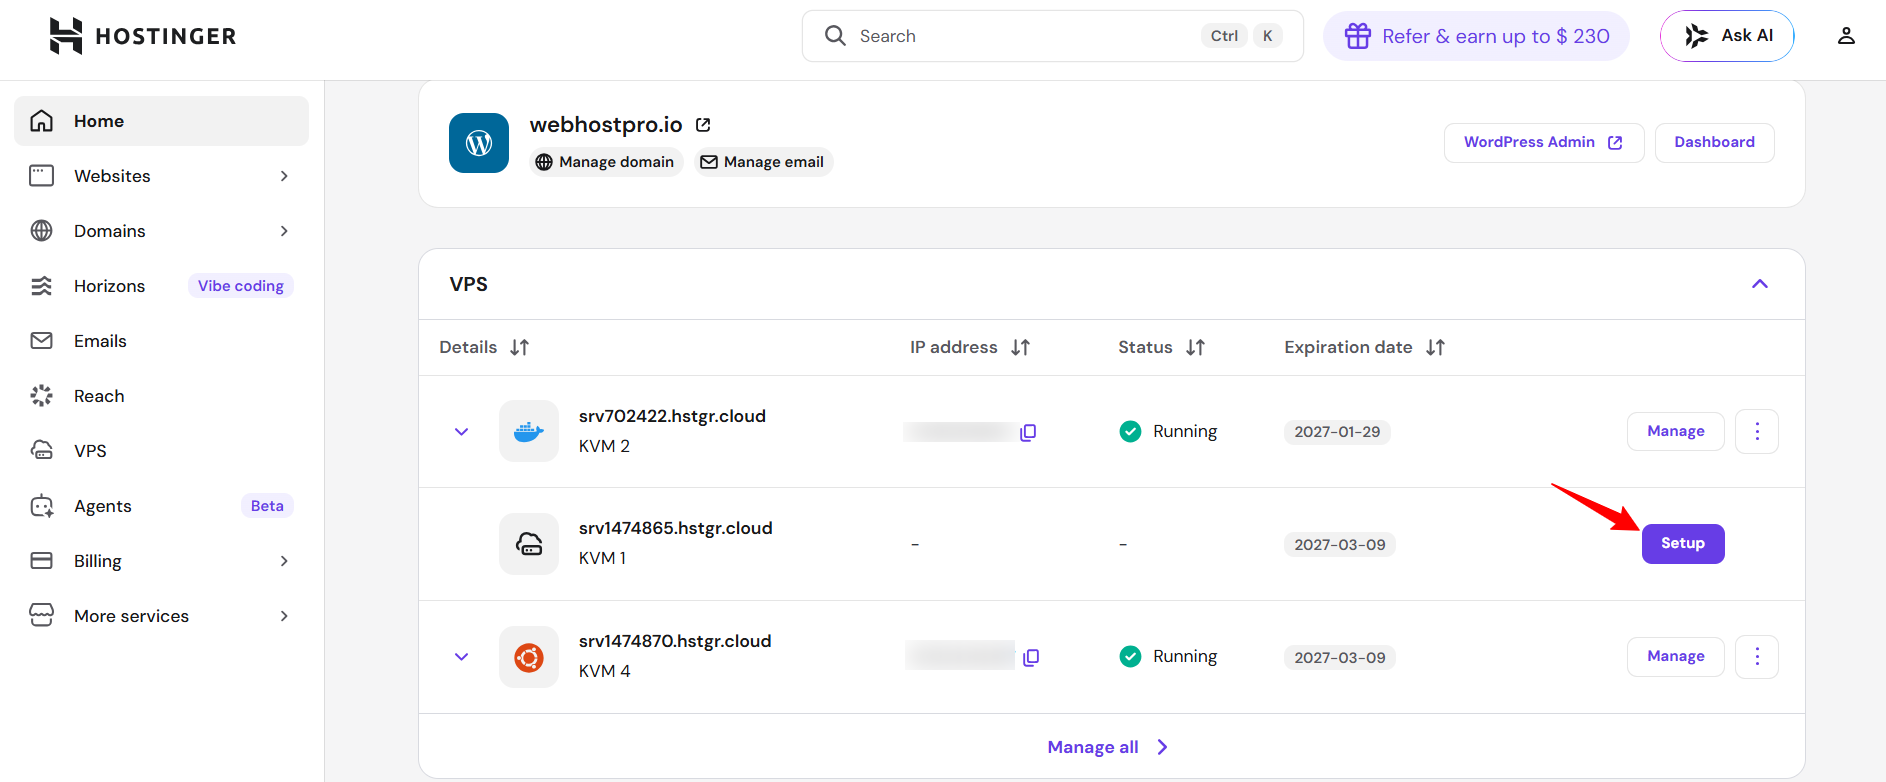Expand the Domains submenu chevron
1886x782 pixels.
coord(284,231)
